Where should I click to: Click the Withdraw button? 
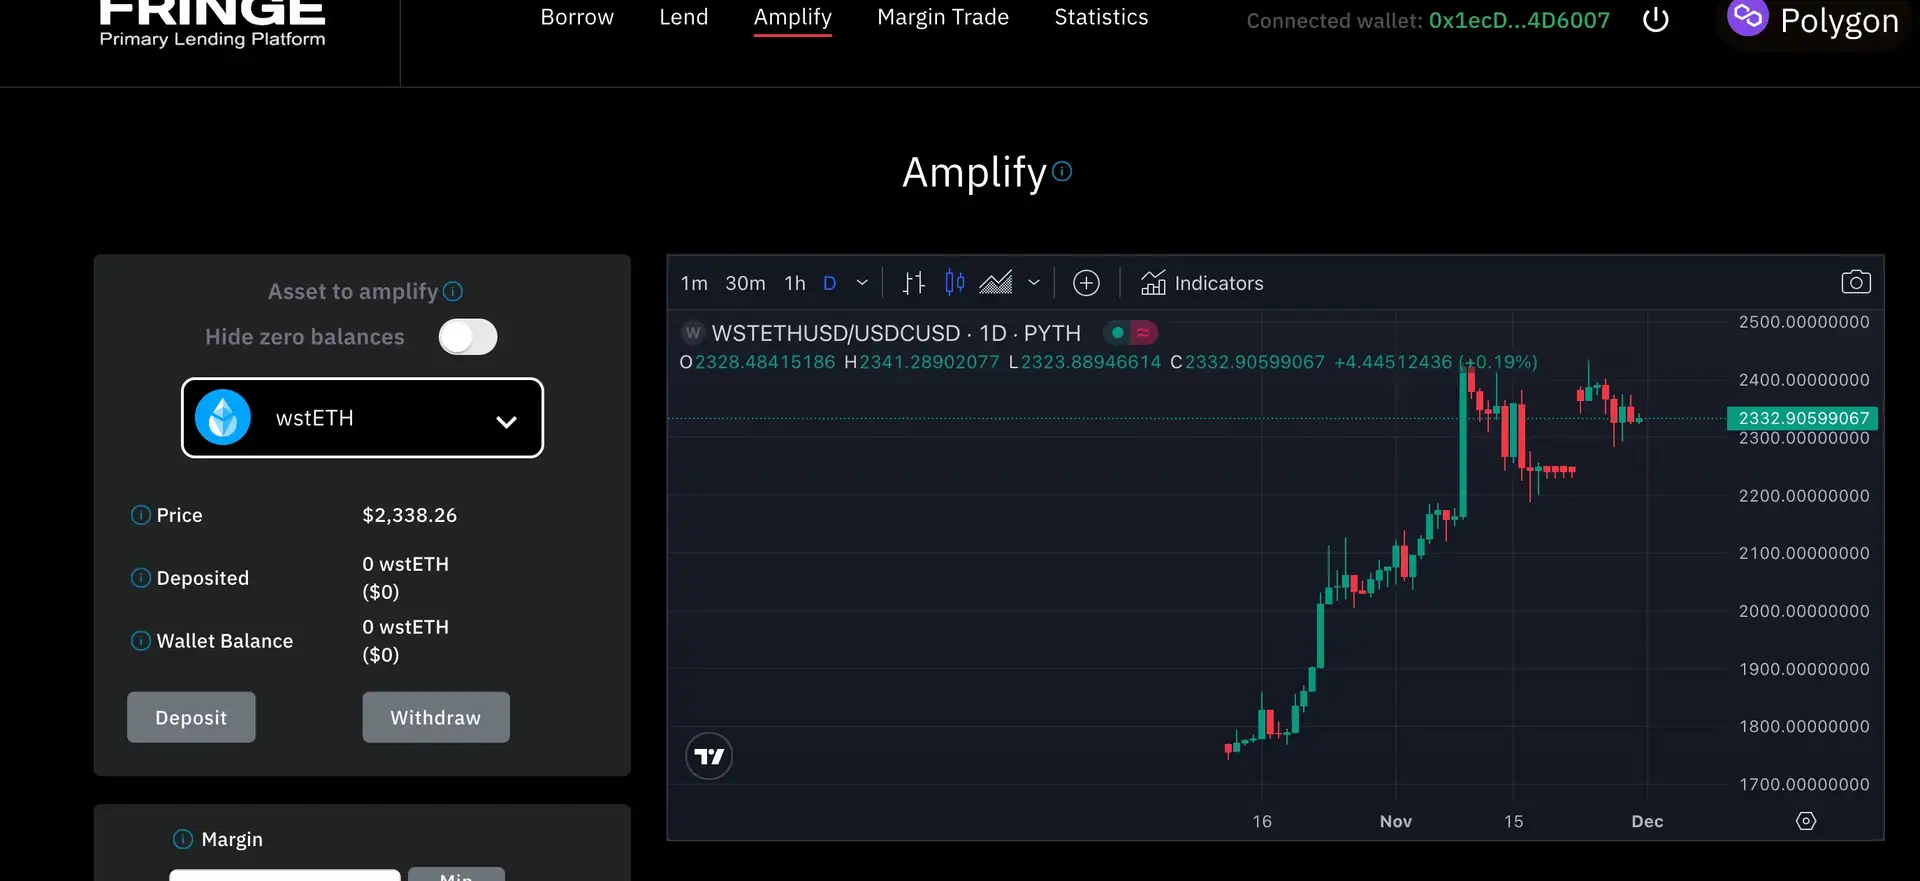pyautogui.click(x=435, y=717)
